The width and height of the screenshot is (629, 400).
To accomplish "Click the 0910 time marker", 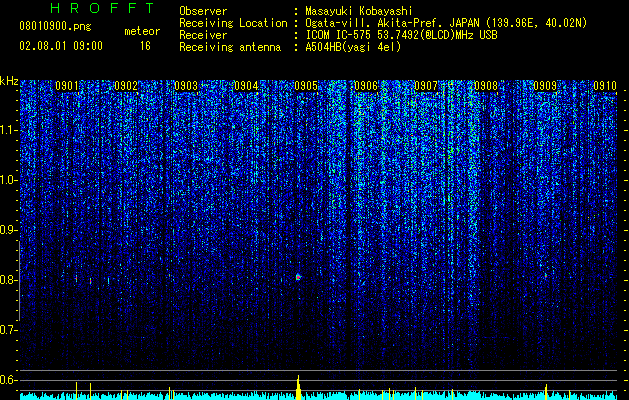I will pyautogui.click(x=605, y=86).
